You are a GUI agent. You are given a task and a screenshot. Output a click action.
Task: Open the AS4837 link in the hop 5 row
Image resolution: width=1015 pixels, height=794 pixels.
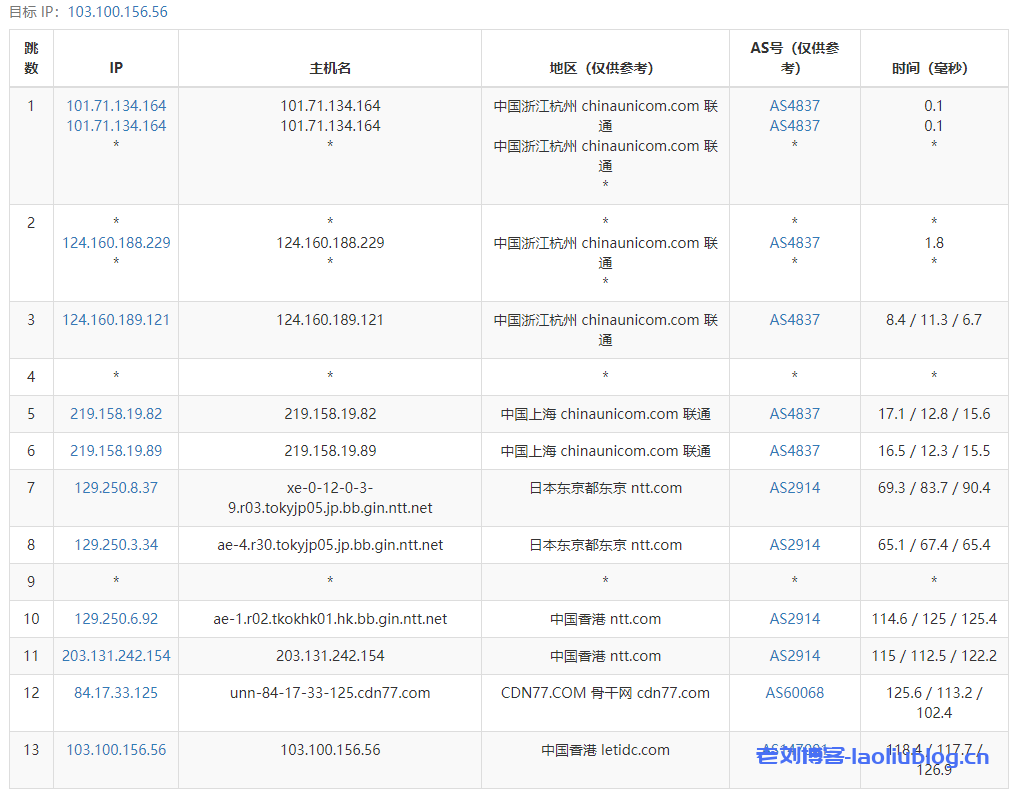(x=794, y=414)
